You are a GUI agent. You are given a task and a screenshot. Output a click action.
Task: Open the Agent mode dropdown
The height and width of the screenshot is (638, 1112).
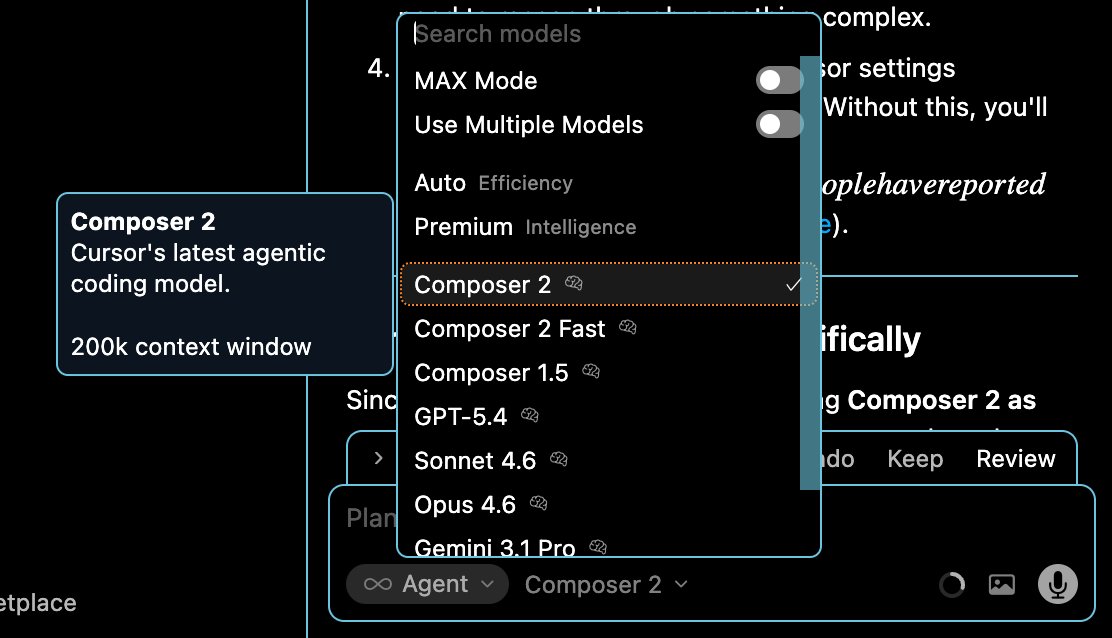[427, 584]
